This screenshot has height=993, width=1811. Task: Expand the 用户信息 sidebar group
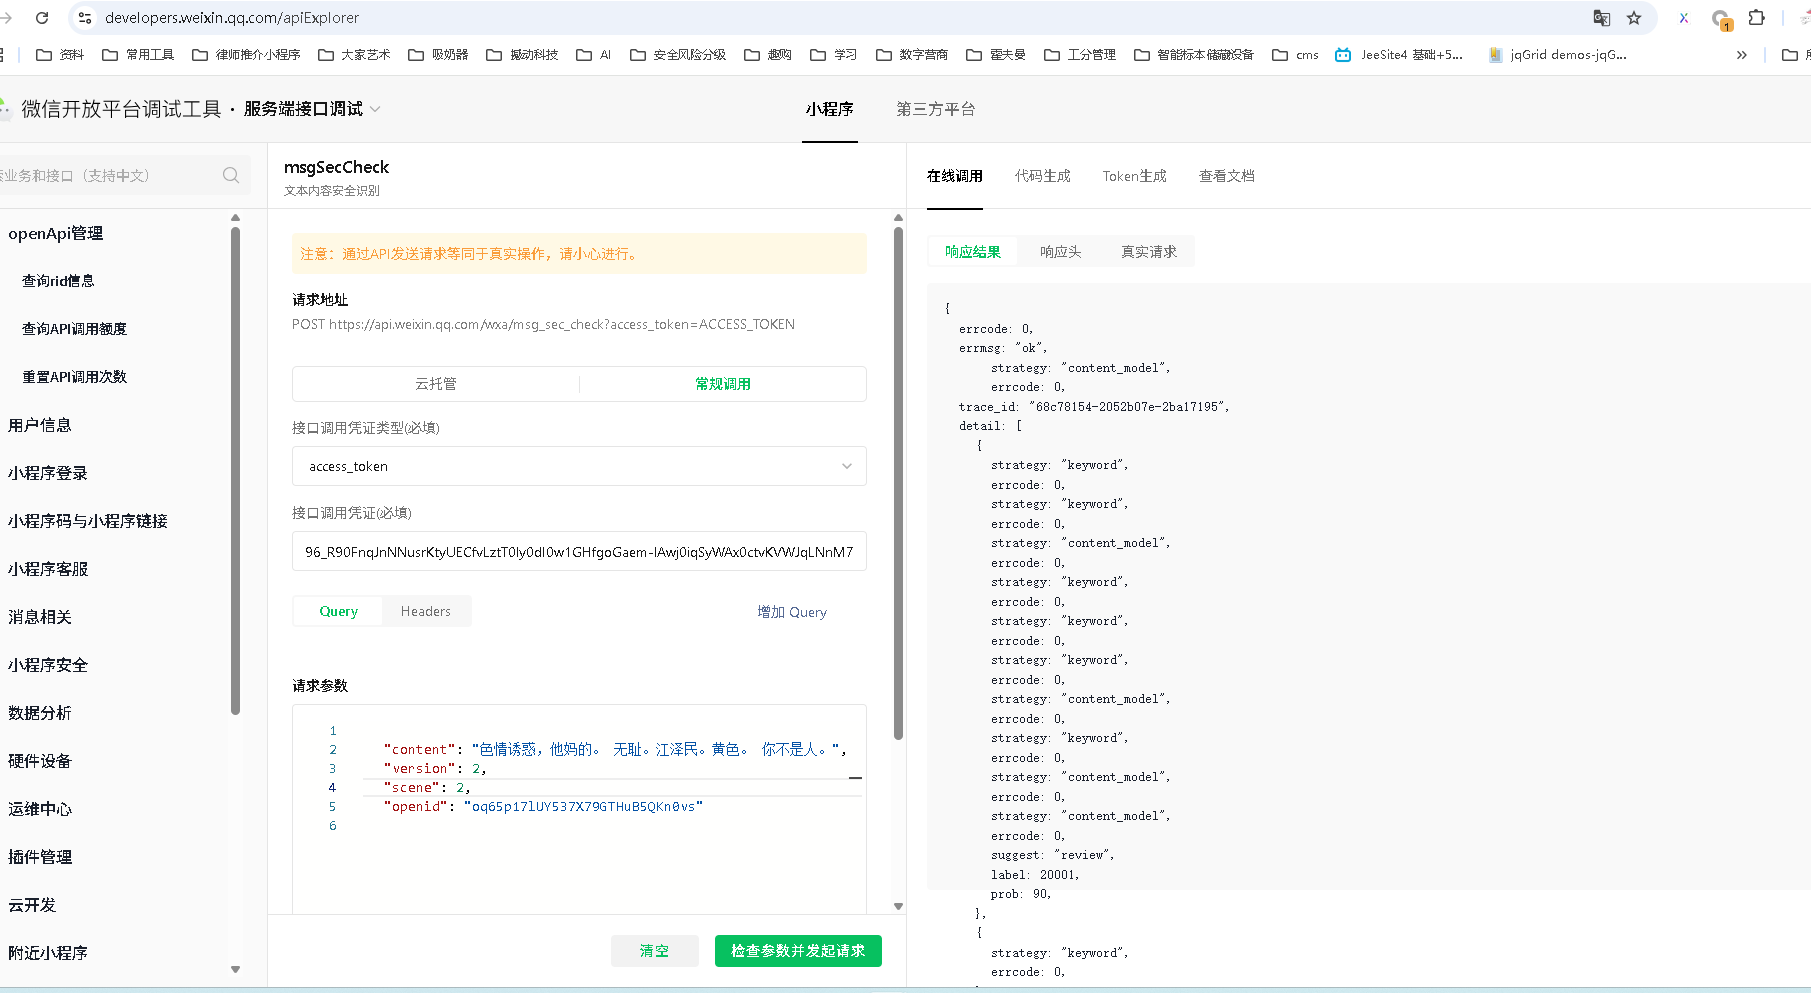40,425
